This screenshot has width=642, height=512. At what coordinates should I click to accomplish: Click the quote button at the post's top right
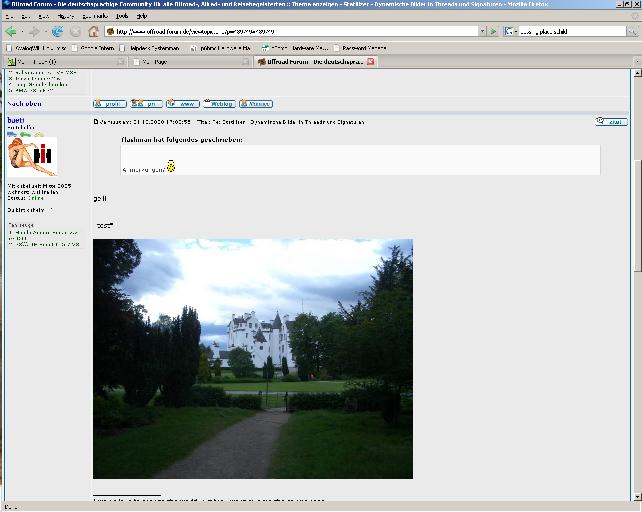pos(611,121)
